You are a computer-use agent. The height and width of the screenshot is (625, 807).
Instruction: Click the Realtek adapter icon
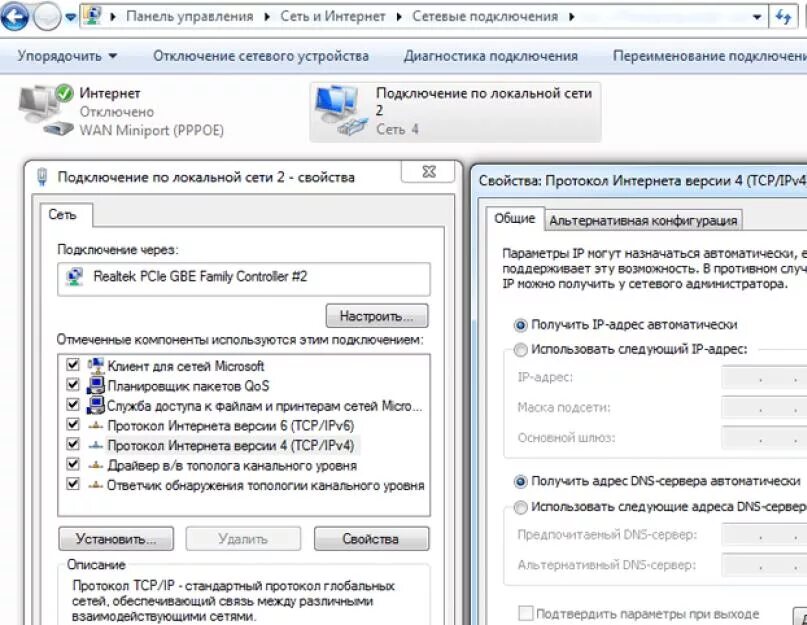pos(75,277)
